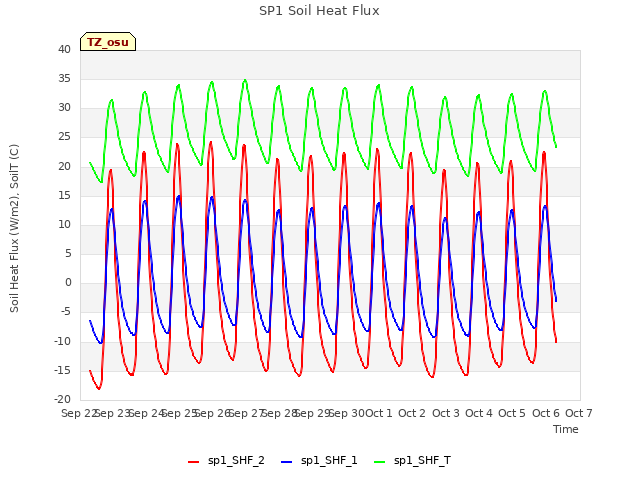Click the Soil Heat Flux y-axis label
This screenshot has width=640, height=480.
14,228
